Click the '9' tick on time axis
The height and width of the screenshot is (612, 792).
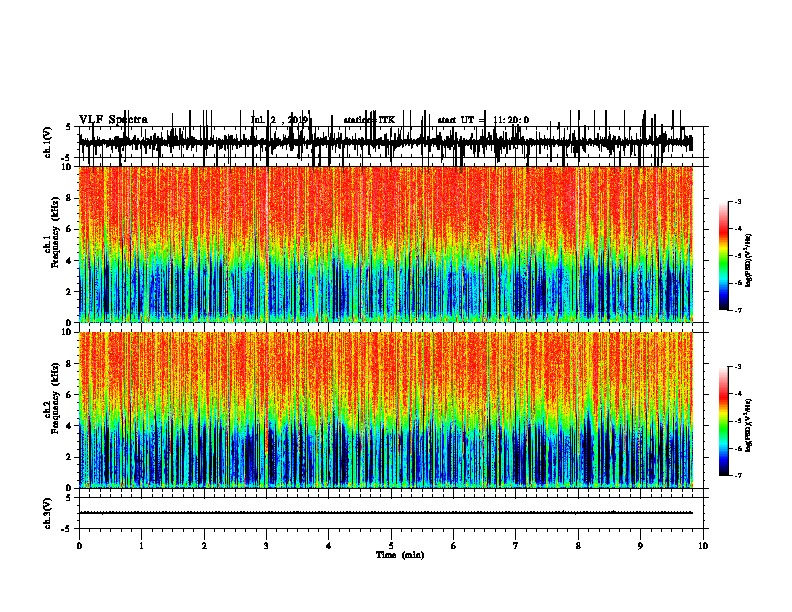point(640,546)
